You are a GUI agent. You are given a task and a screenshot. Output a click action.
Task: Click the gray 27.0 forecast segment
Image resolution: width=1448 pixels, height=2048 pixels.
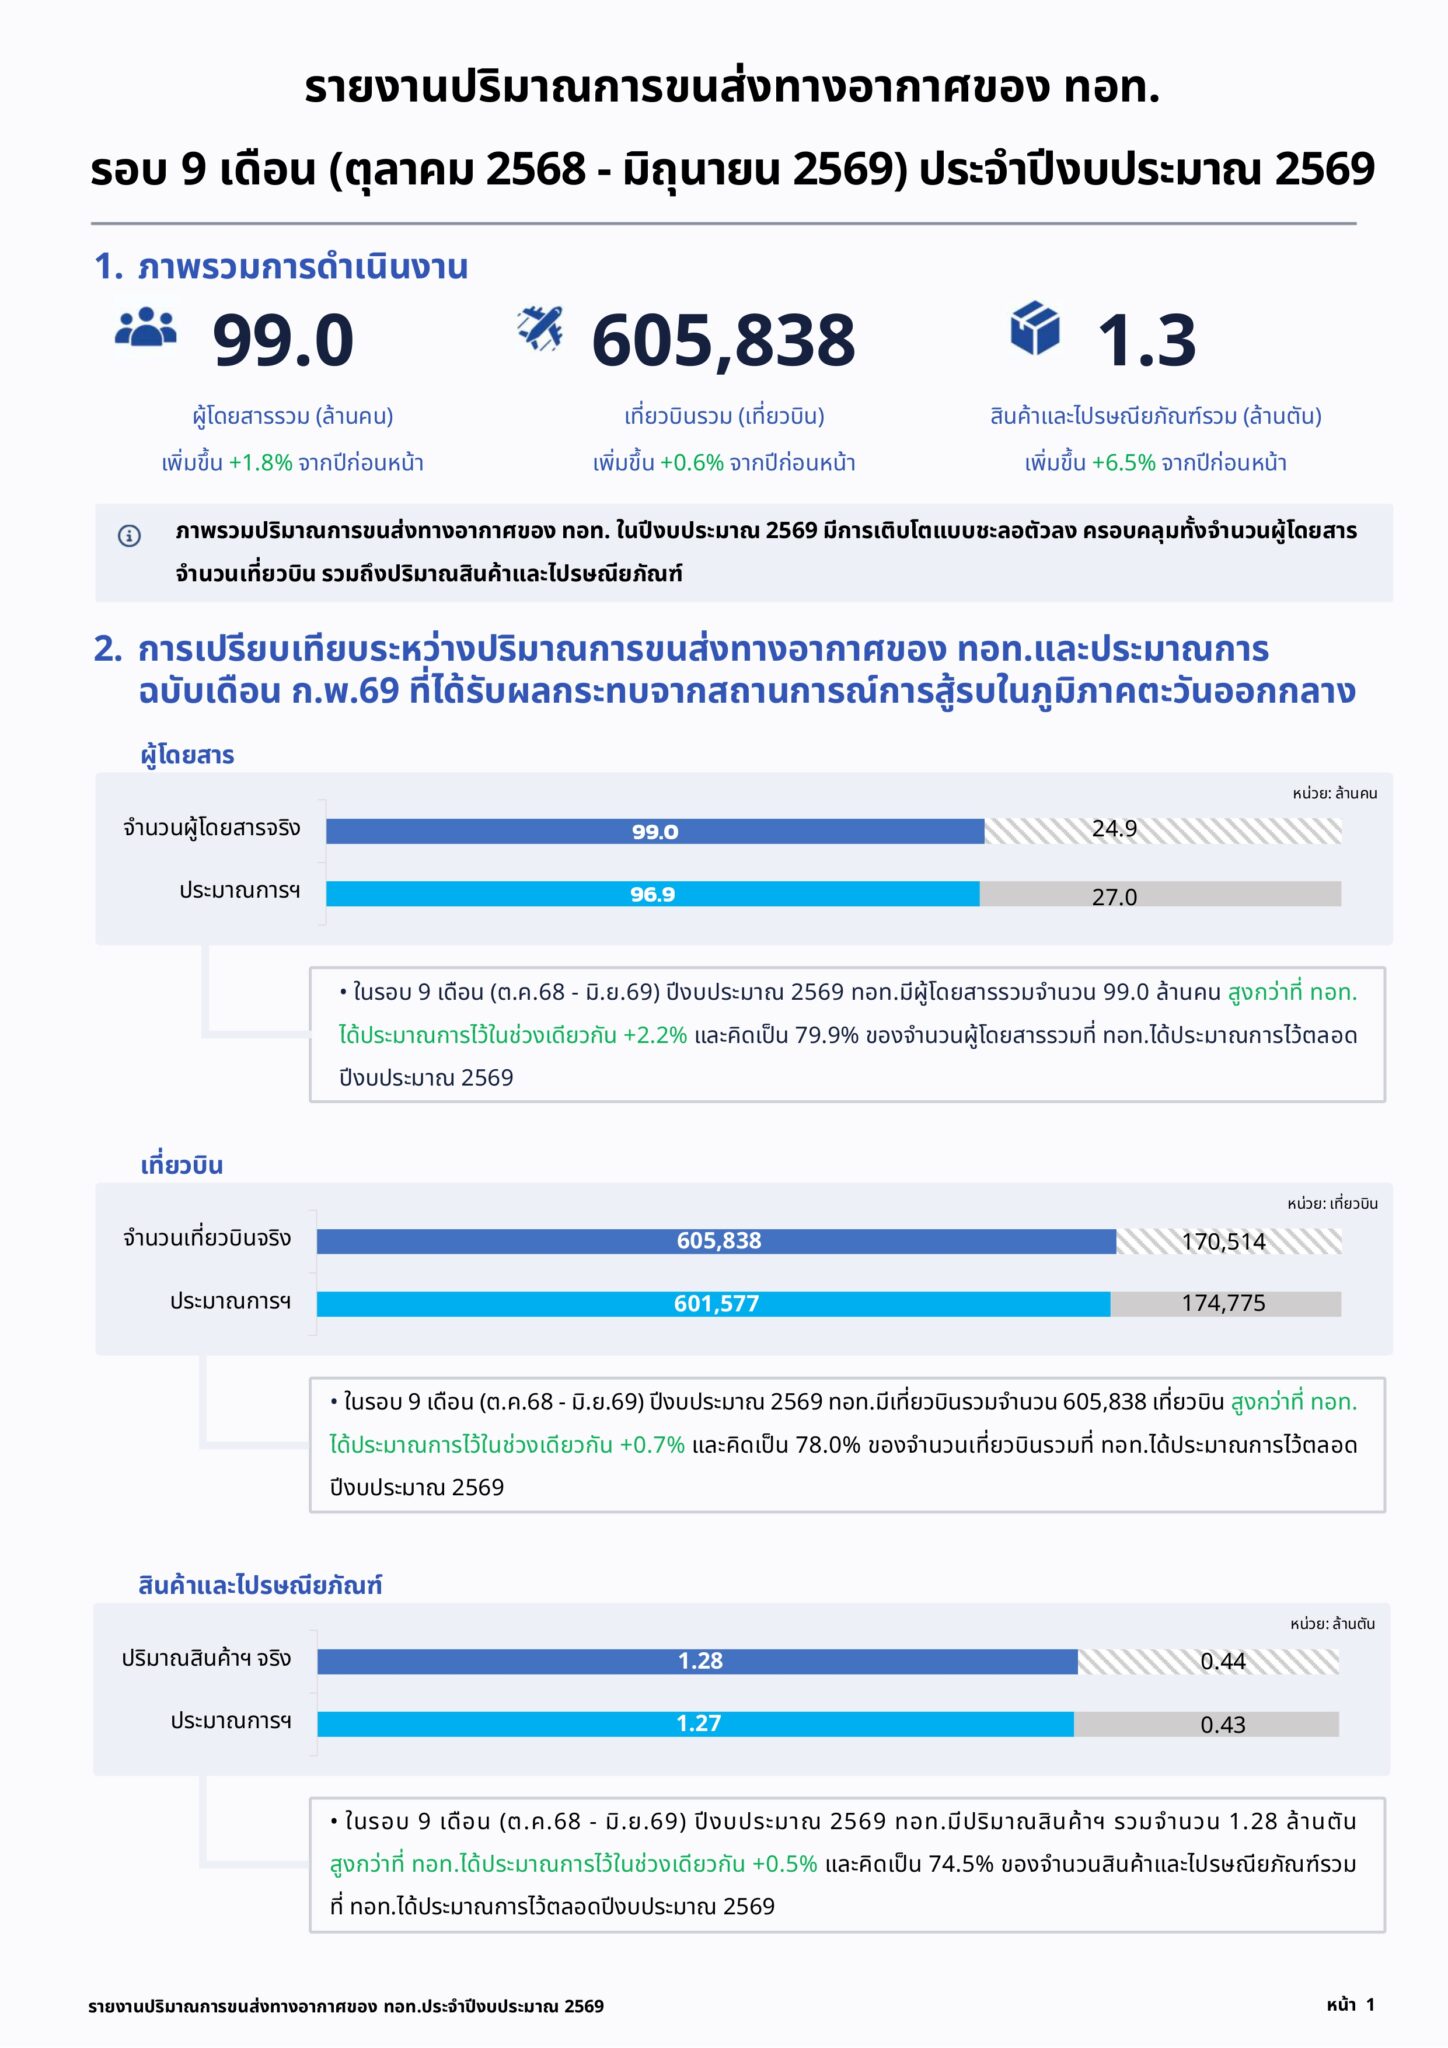[1160, 894]
